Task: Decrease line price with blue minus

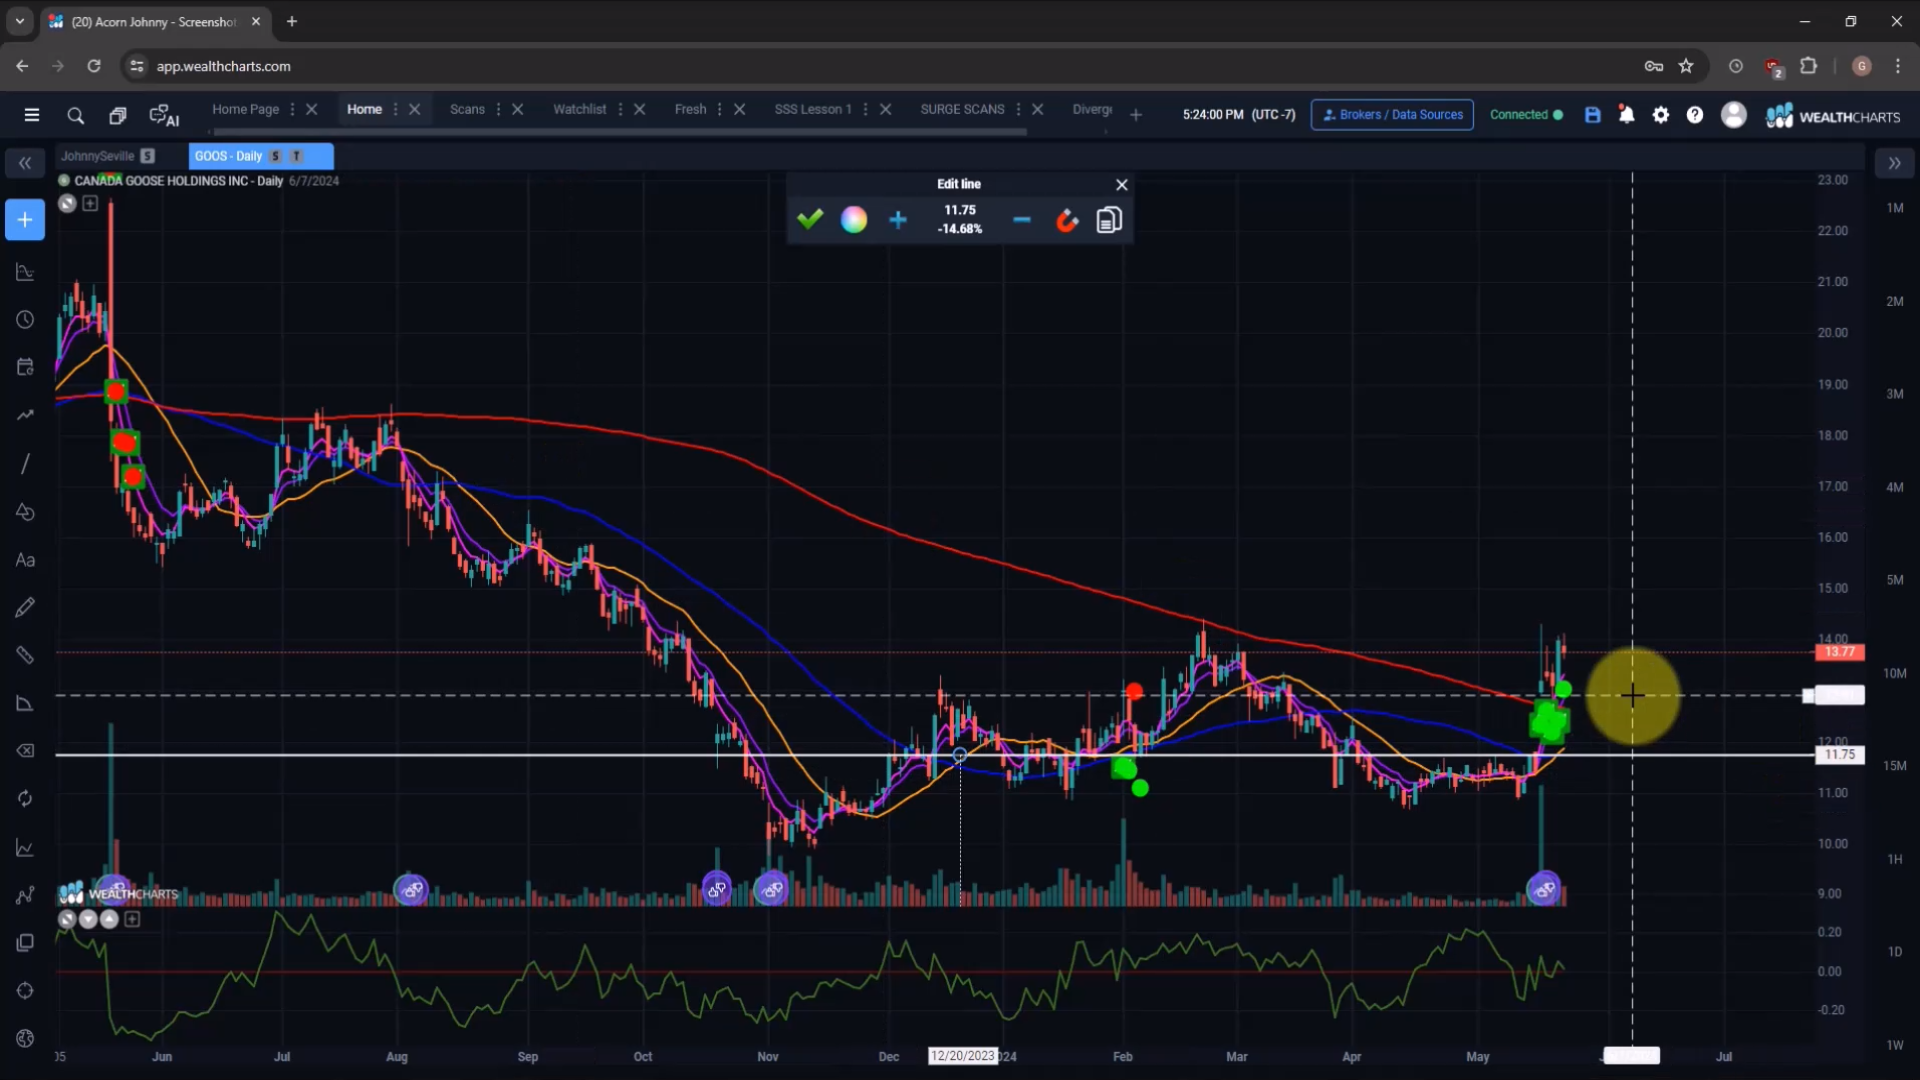Action: (1021, 220)
